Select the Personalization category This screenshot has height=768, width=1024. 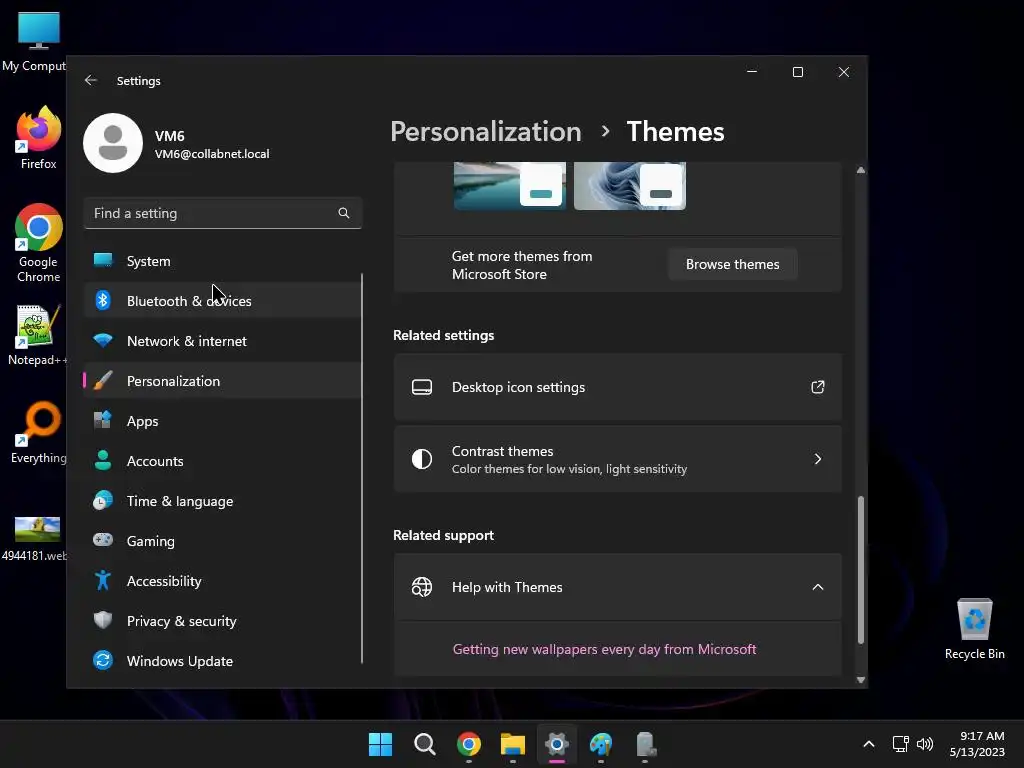(223, 381)
